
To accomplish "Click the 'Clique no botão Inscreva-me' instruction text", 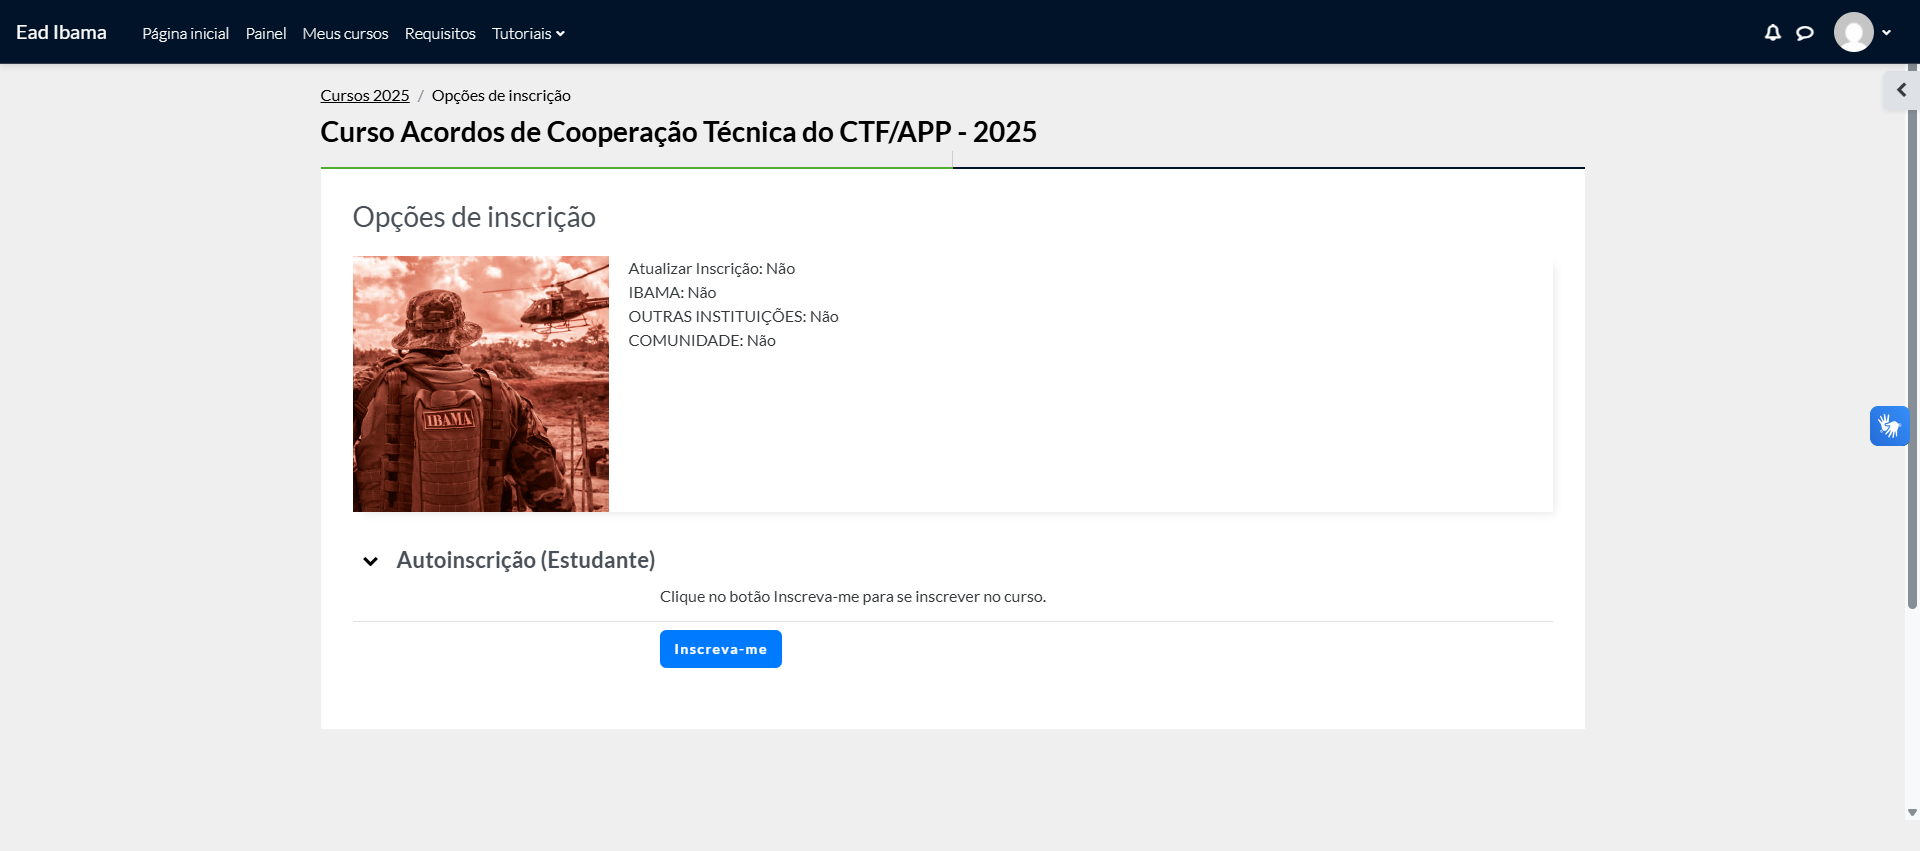I will click(853, 596).
